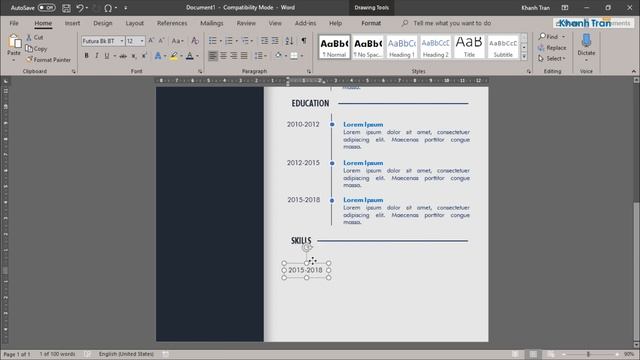This screenshot has width=640, height=360.
Task: Switch to the Insert tab
Action: [x=72, y=23]
